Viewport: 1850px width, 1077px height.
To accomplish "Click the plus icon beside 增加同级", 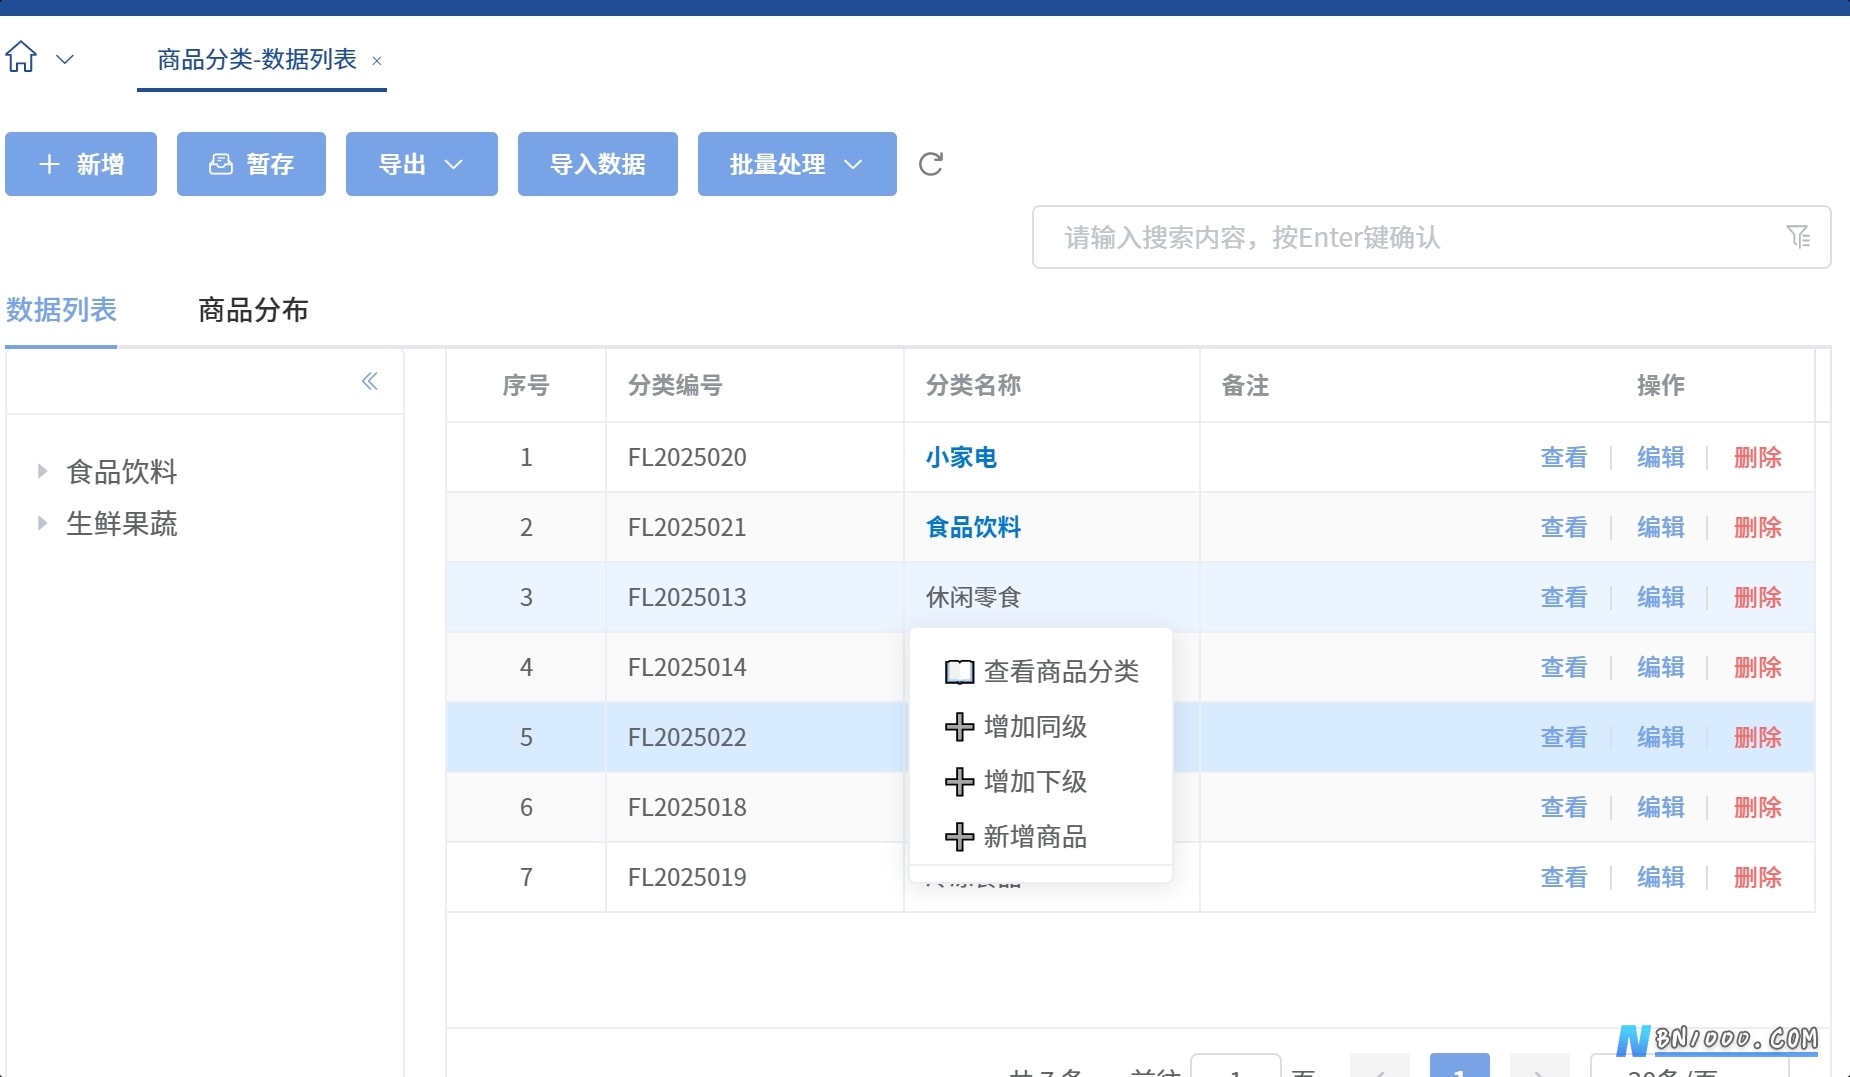I will pos(959,727).
